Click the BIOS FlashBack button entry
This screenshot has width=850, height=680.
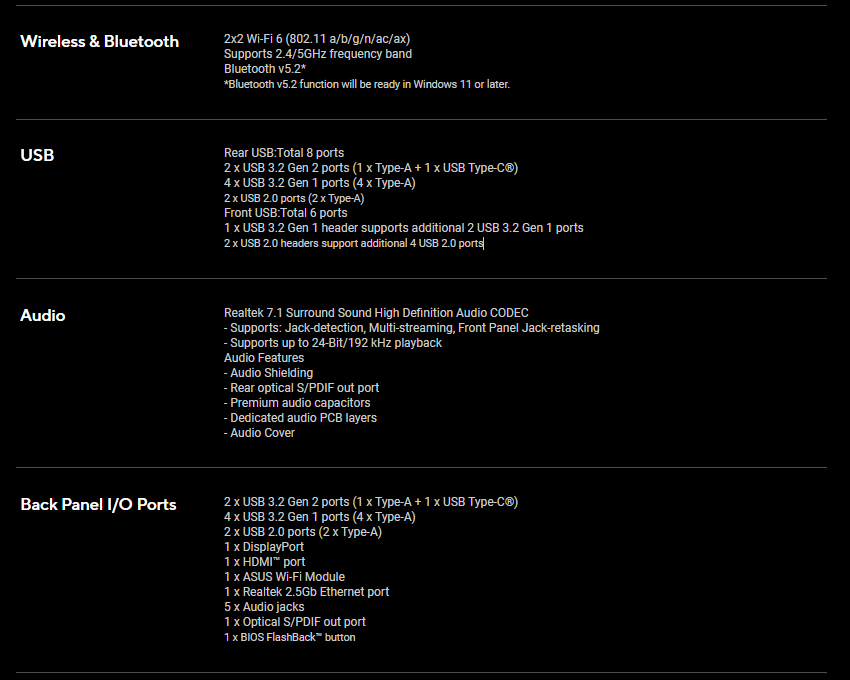coord(289,638)
